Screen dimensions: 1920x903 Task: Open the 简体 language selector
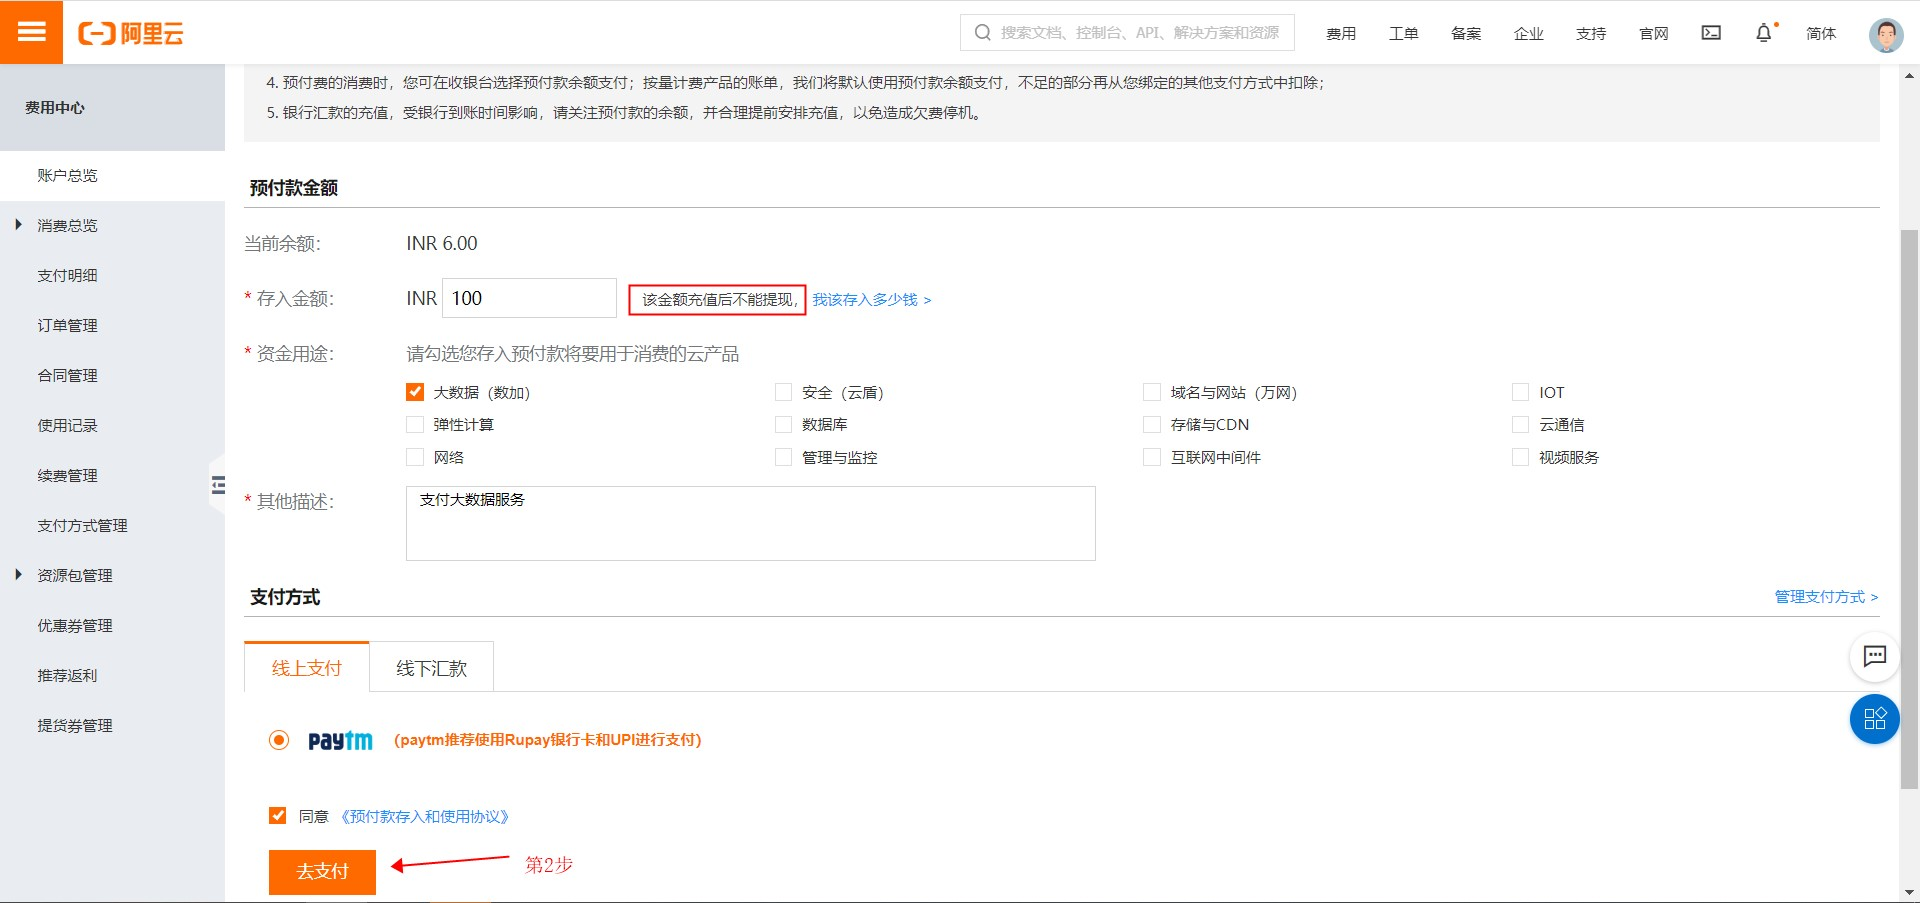[x=1820, y=33]
